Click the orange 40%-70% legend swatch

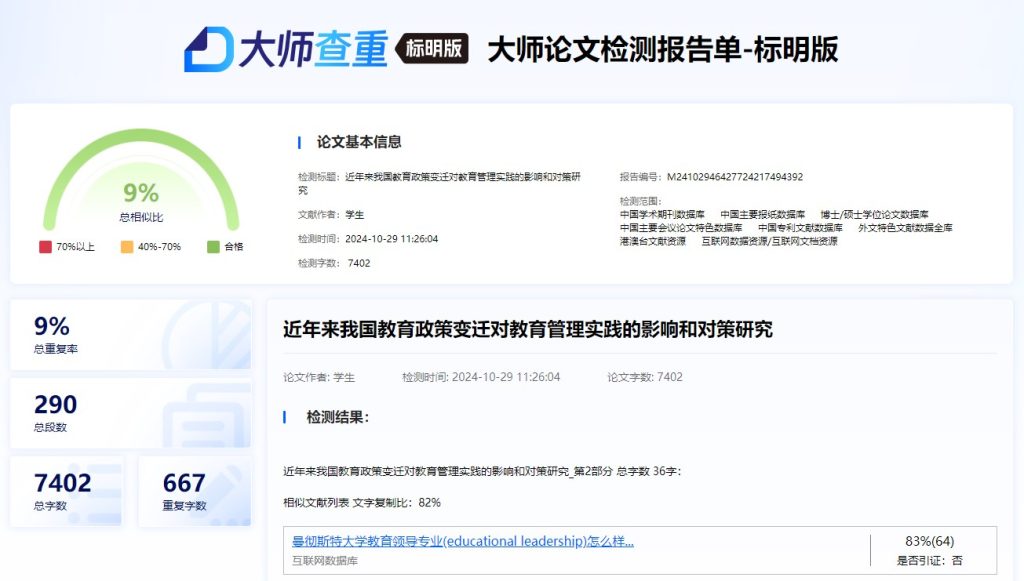[x=127, y=247]
